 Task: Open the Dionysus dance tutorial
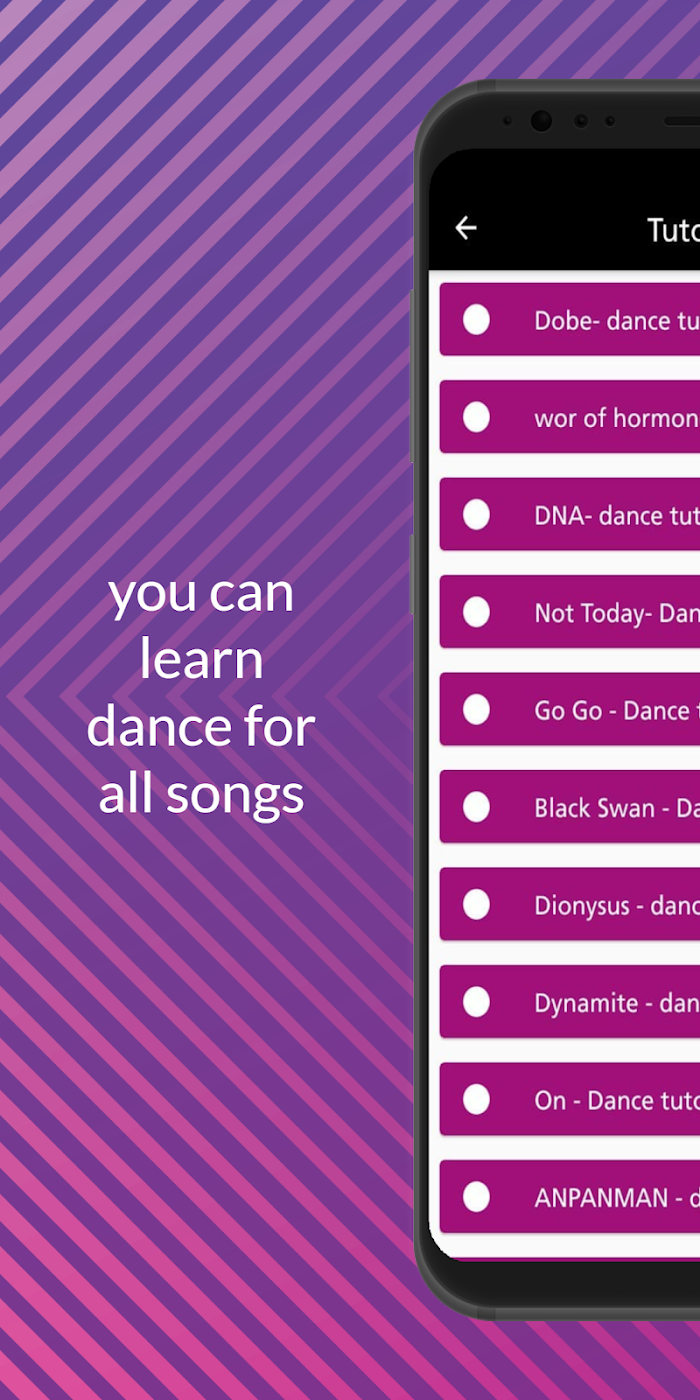click(570, 905)
